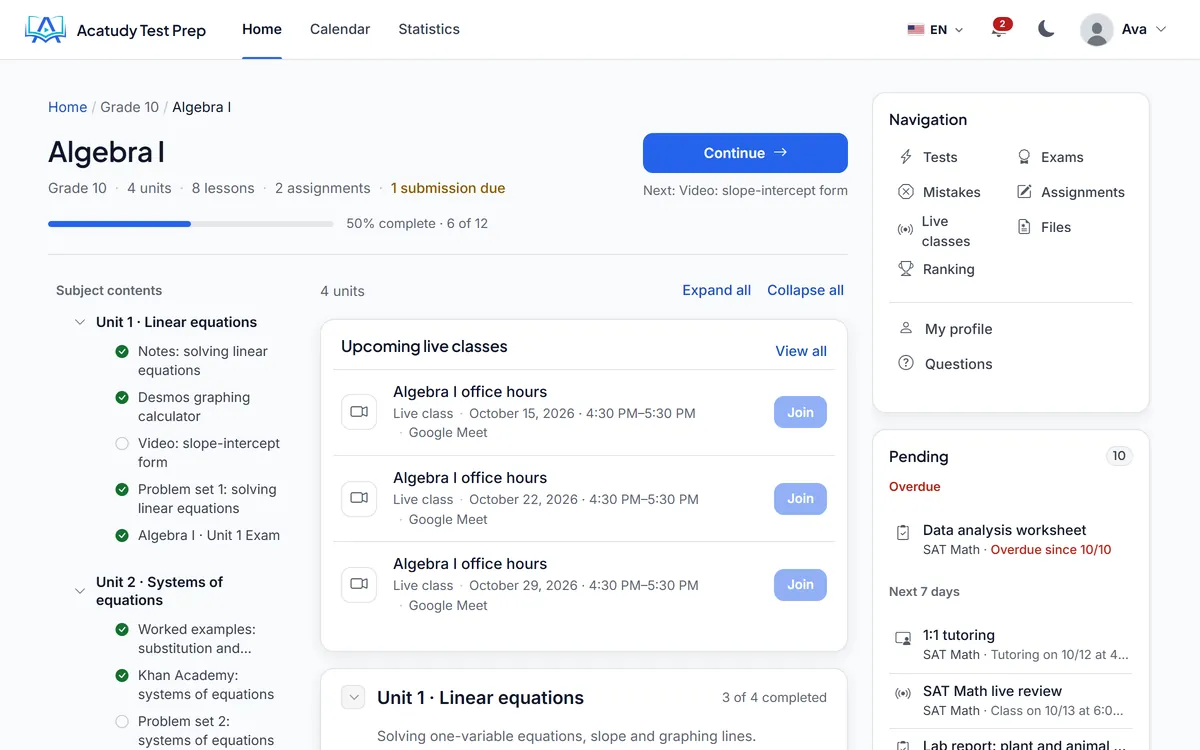Switch to the Statistics tab
Viewport: 1200px width, 750px height.
[x=429, y=29]
